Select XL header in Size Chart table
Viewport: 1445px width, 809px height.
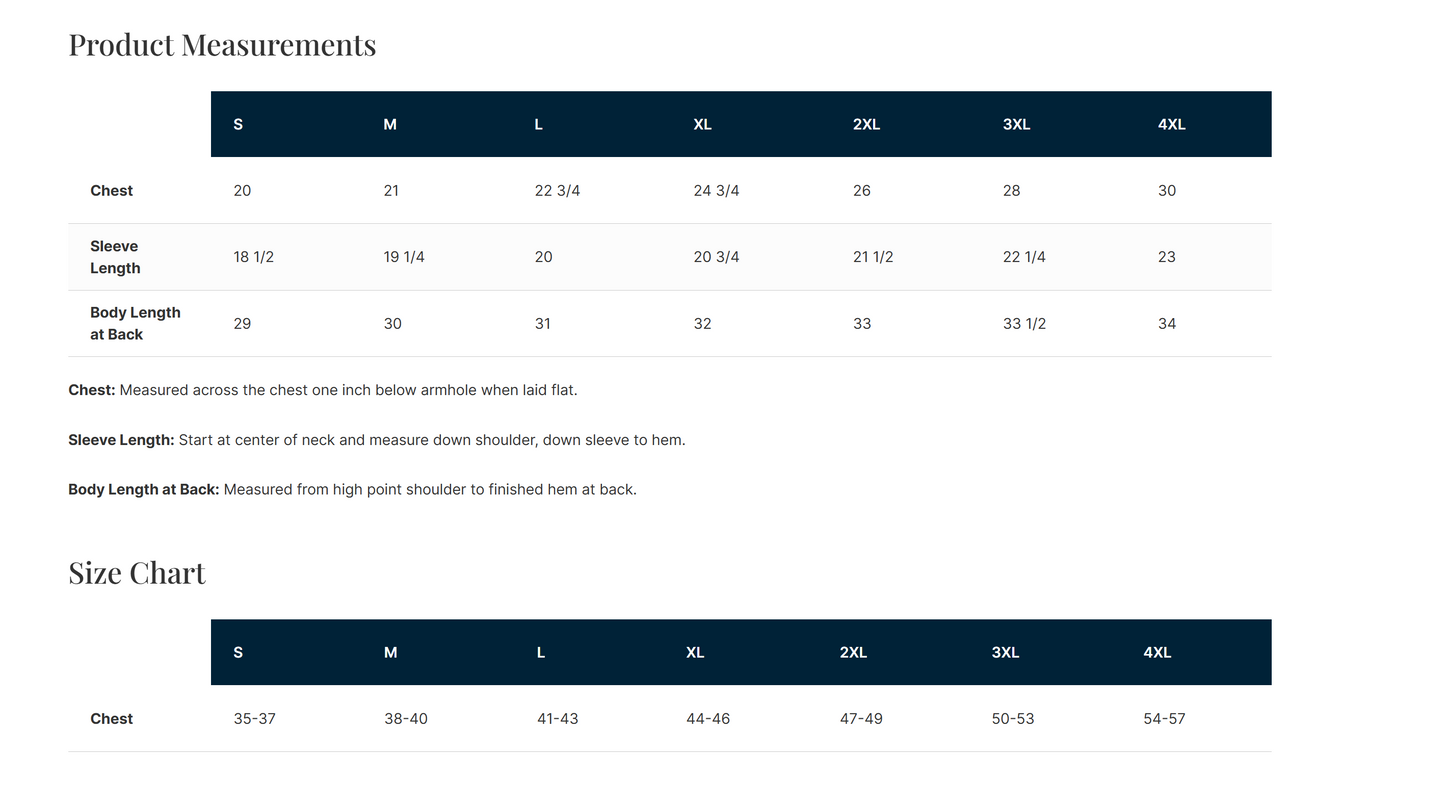[x=695, y=653]
